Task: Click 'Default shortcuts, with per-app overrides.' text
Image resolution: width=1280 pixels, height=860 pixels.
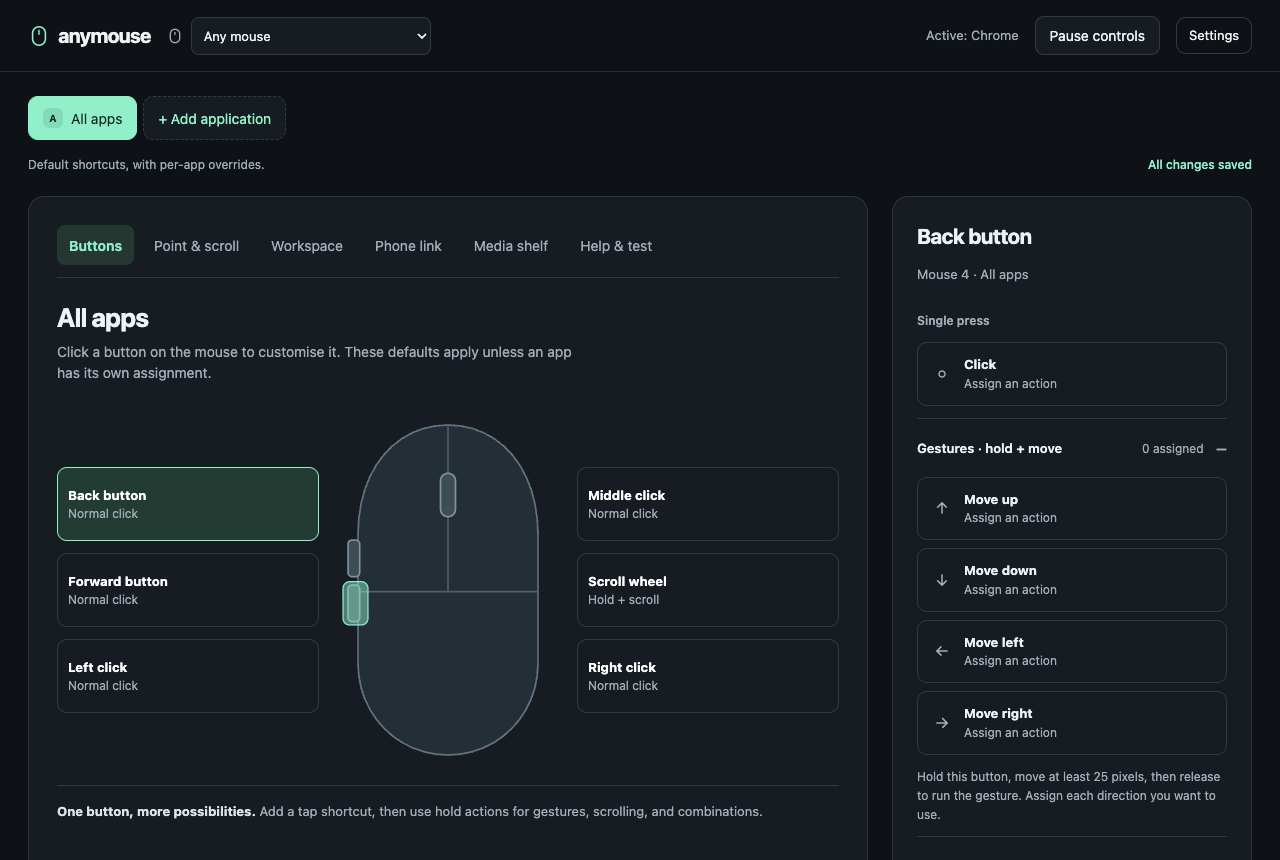Action: coord(146,165)
